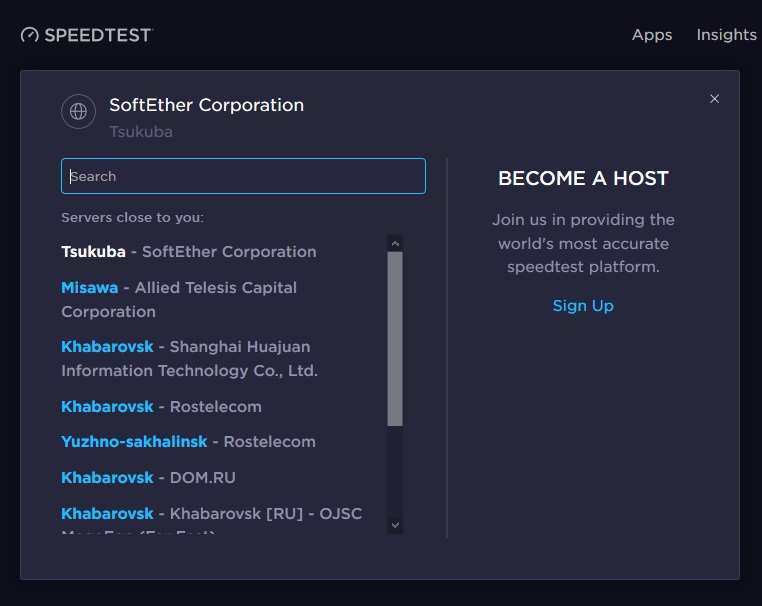Image resolution: width=762 pixels, height=606 pixels.
Task: Choose Khabarovsk Shanghai Huajuan server
Action: pyautogui.click(x=189, y=358)
